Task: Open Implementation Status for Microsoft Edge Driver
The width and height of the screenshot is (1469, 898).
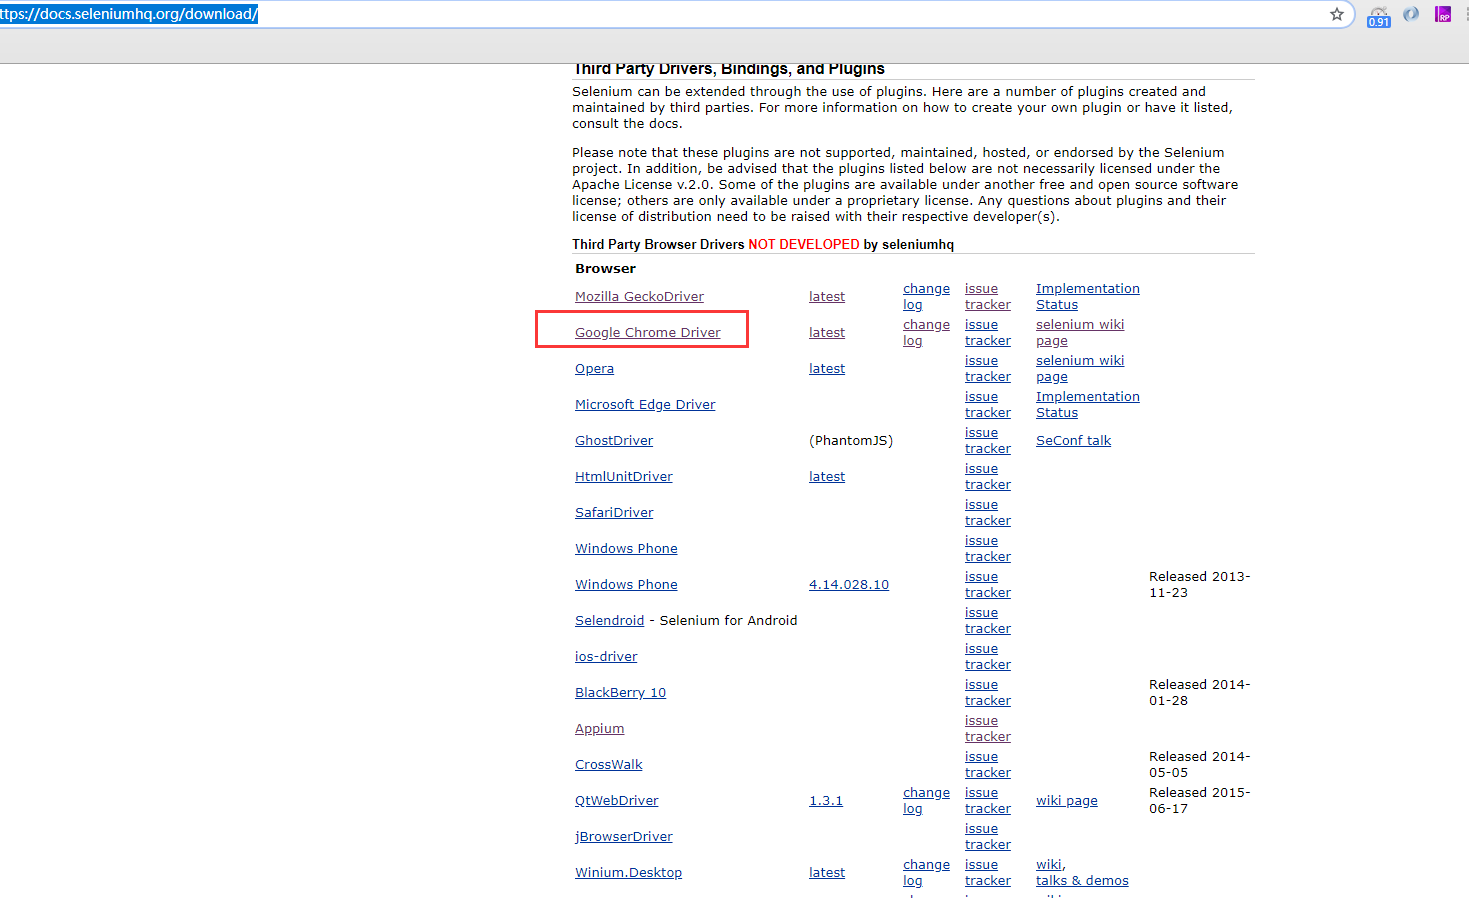Action: [x=1088, y=404]
